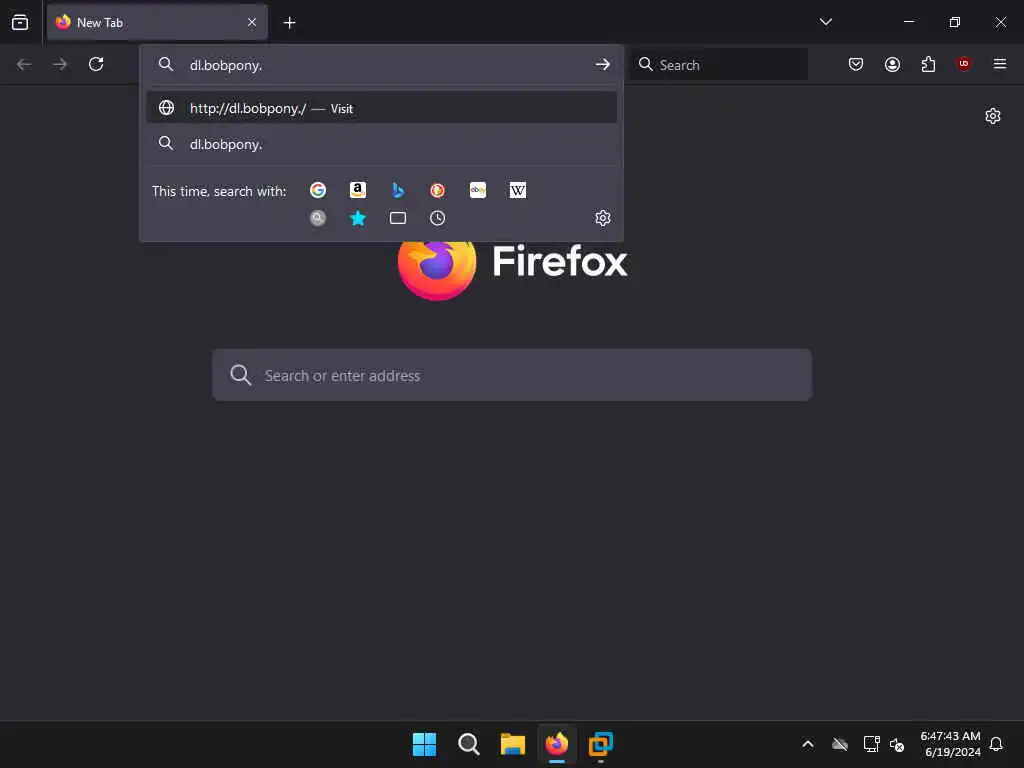Click Firefox icon in taskbar
Image resolution: width=1024 pixels, height=768 pixels.
click(557, 744)
